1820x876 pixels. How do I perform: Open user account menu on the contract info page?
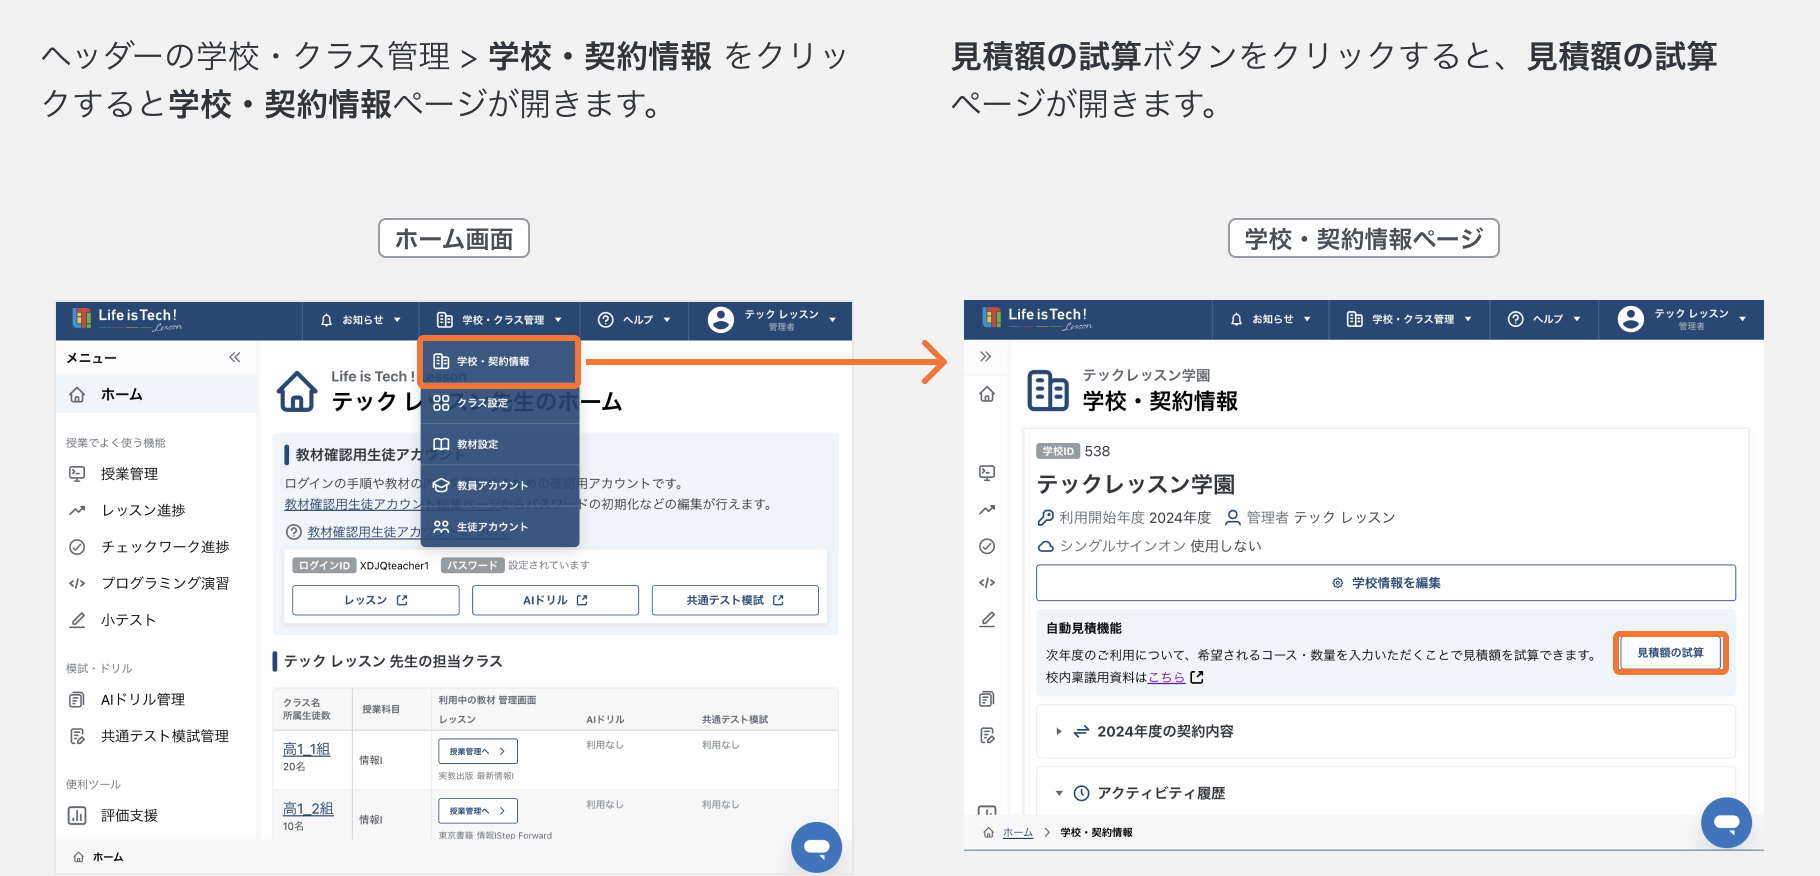click(x=1682, y=319)
